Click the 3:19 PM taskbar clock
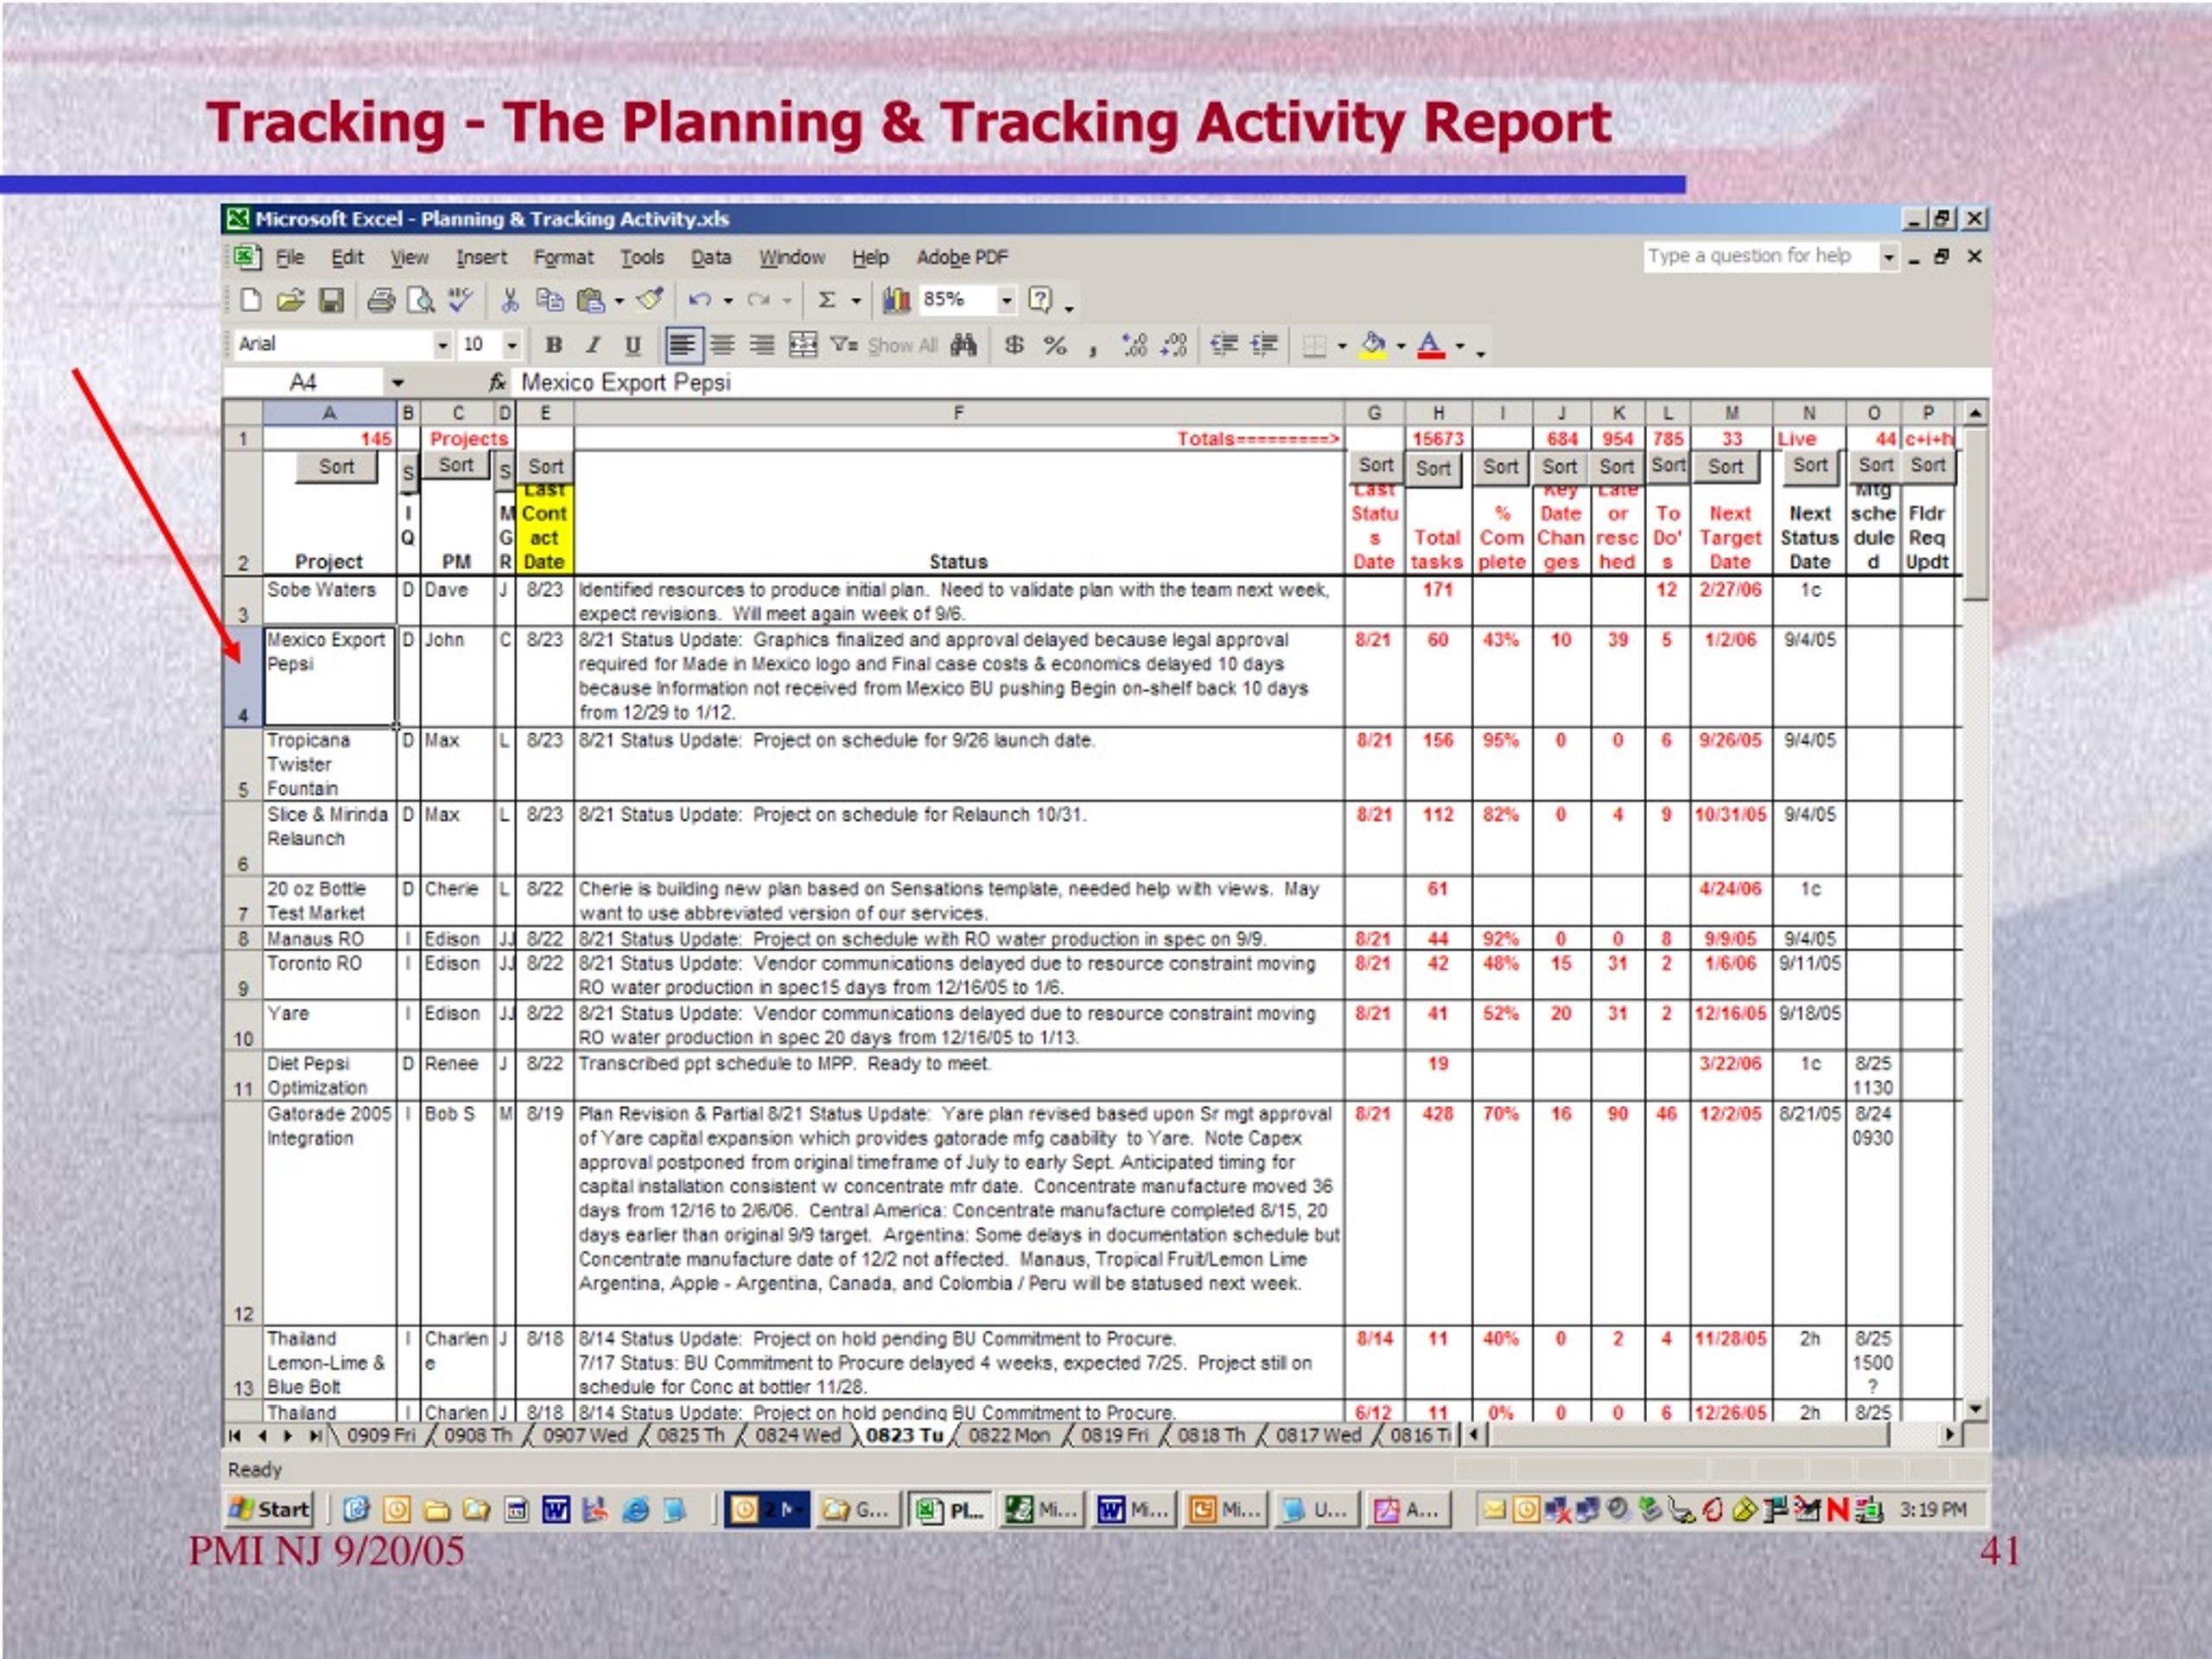This screenshot has width=2212, height=1659. [x=1933, y=1510]
